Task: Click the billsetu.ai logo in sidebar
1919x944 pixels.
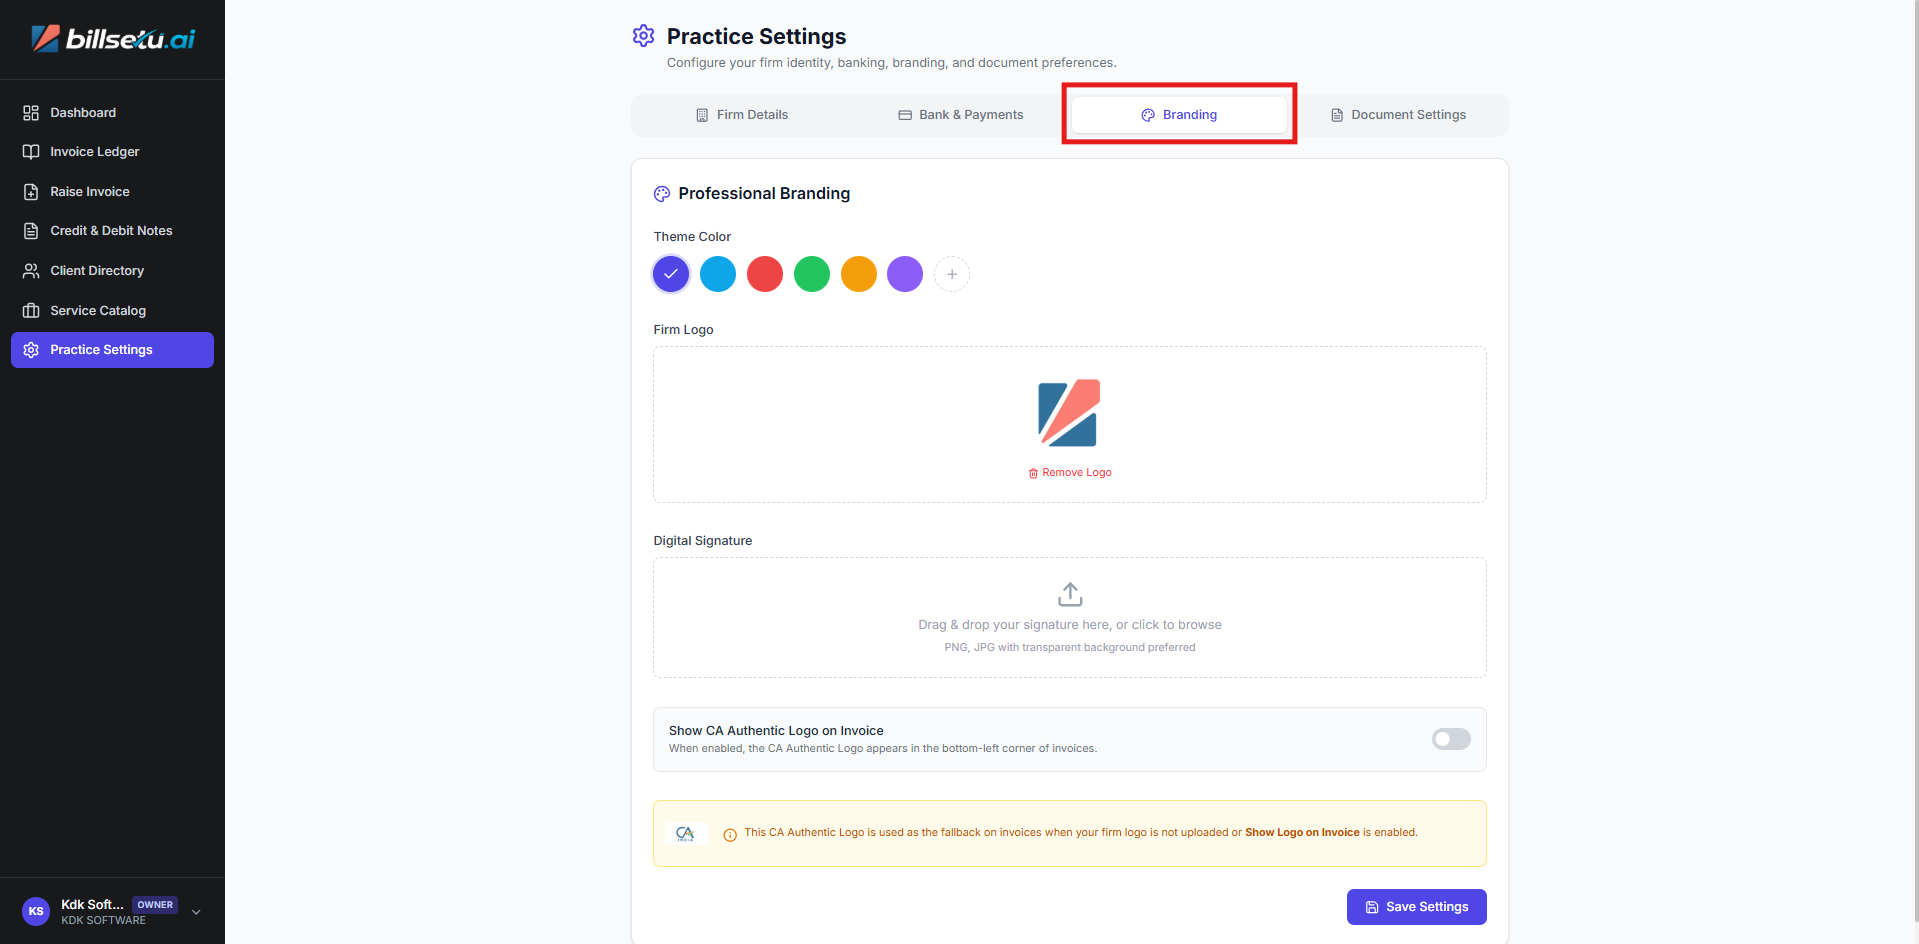Action: 113,39
